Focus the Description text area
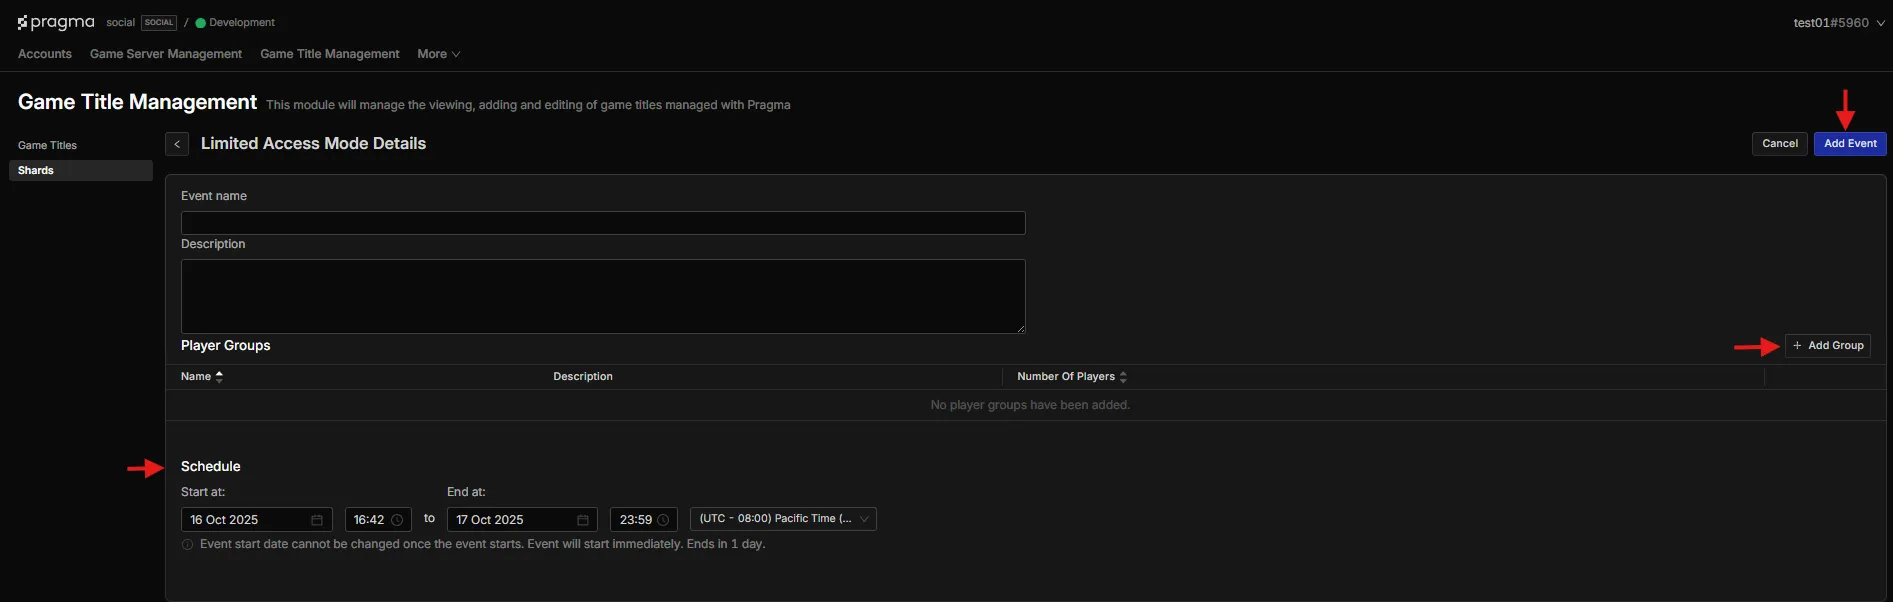Image resolution: width=1893 pixels, height=602 pixels. coord(602,296)
